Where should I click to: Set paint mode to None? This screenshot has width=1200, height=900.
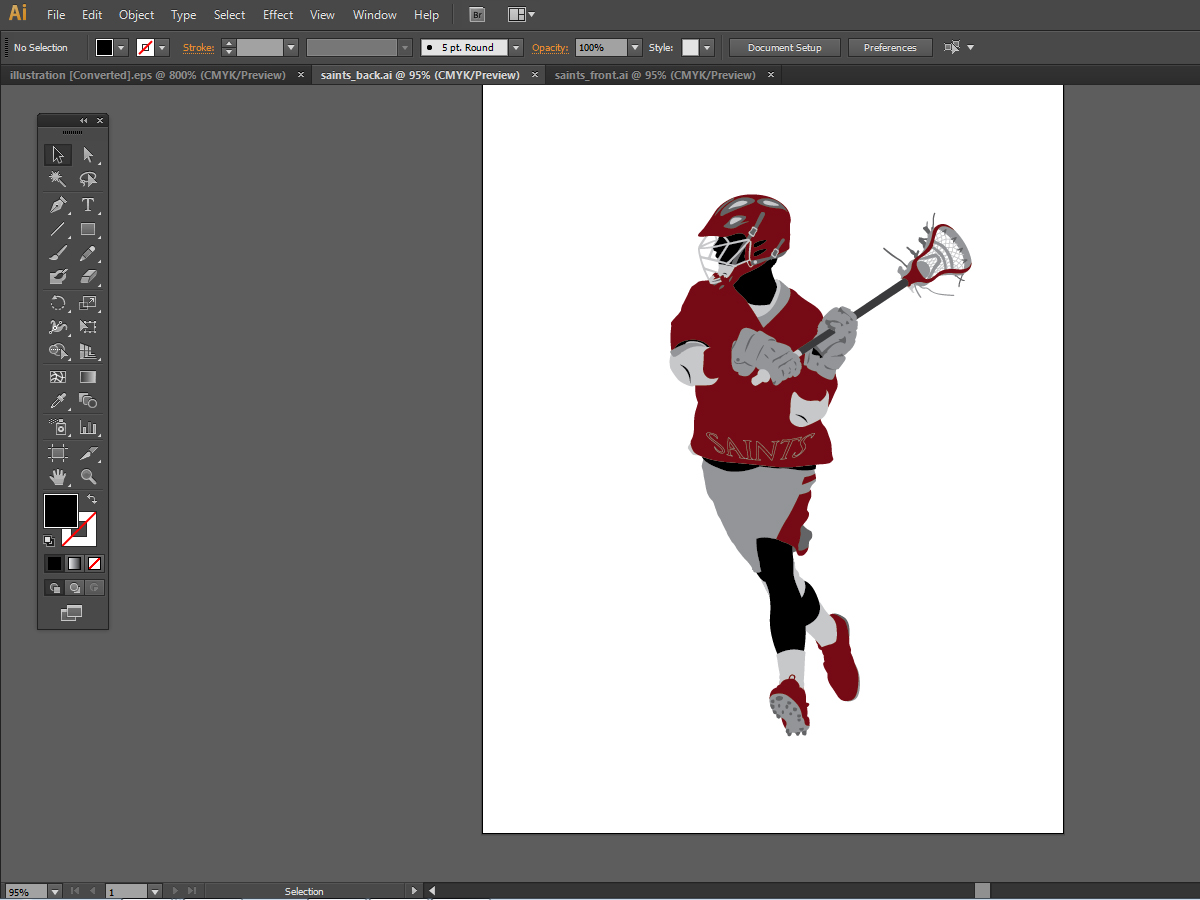94,563
